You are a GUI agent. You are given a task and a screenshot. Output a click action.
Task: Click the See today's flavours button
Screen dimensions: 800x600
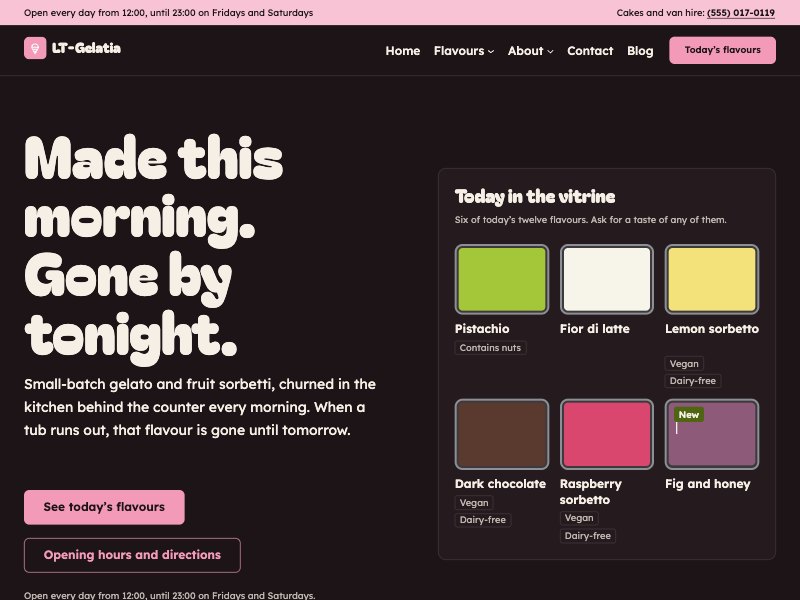(104, 507)
